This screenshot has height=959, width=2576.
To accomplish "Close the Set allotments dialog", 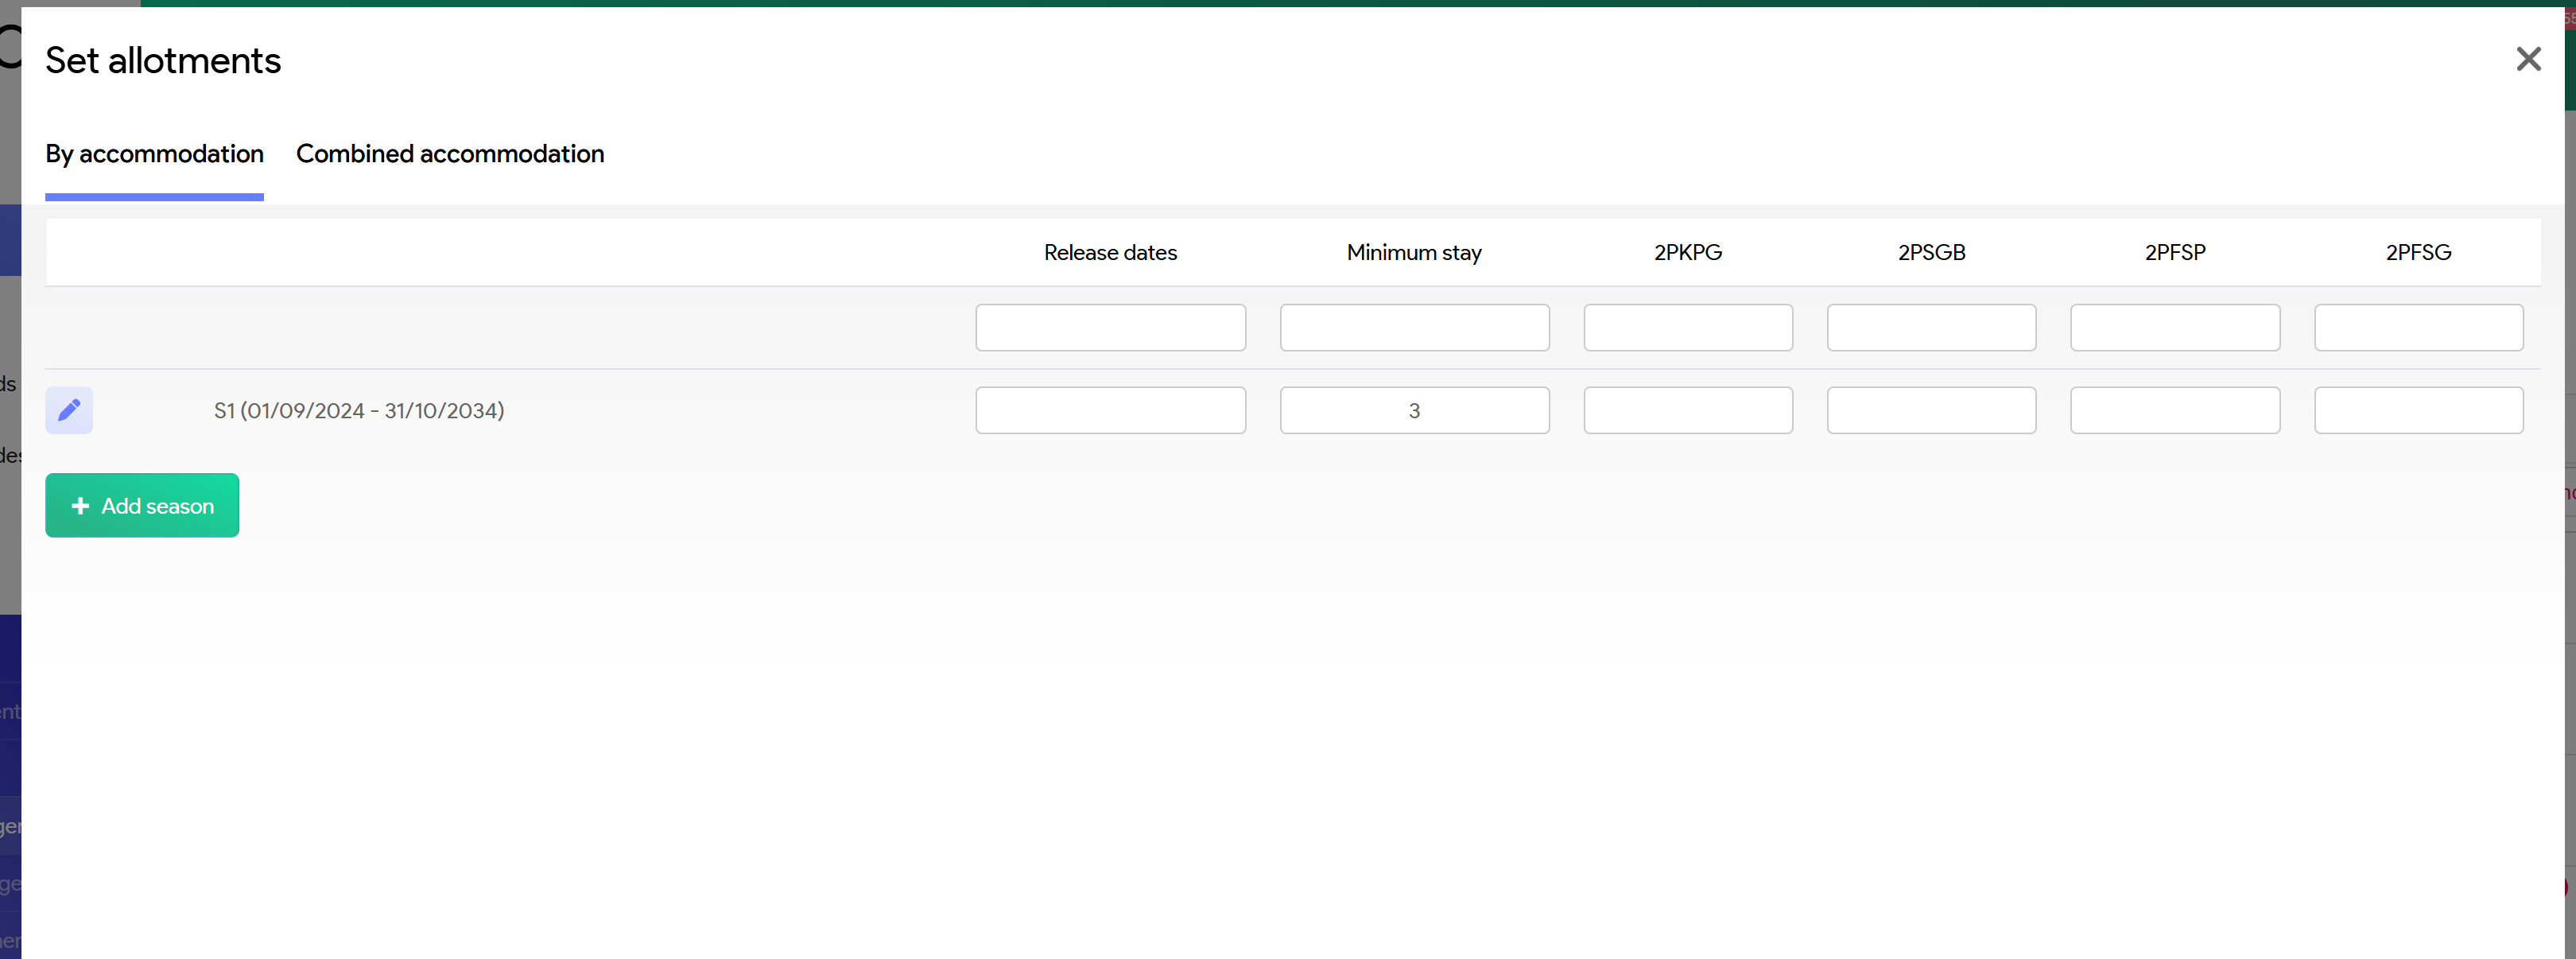I will coord(2528,60).
